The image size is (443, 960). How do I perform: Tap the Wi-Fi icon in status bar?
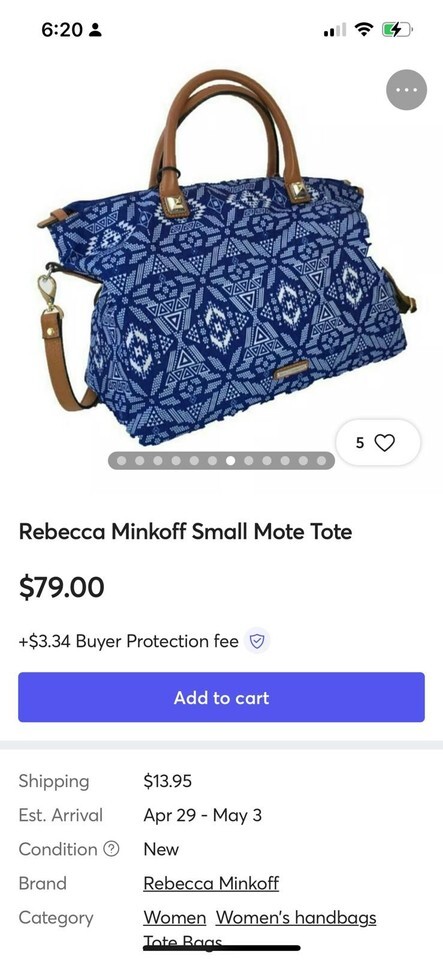pyautogui.click(x=365, y=29)
